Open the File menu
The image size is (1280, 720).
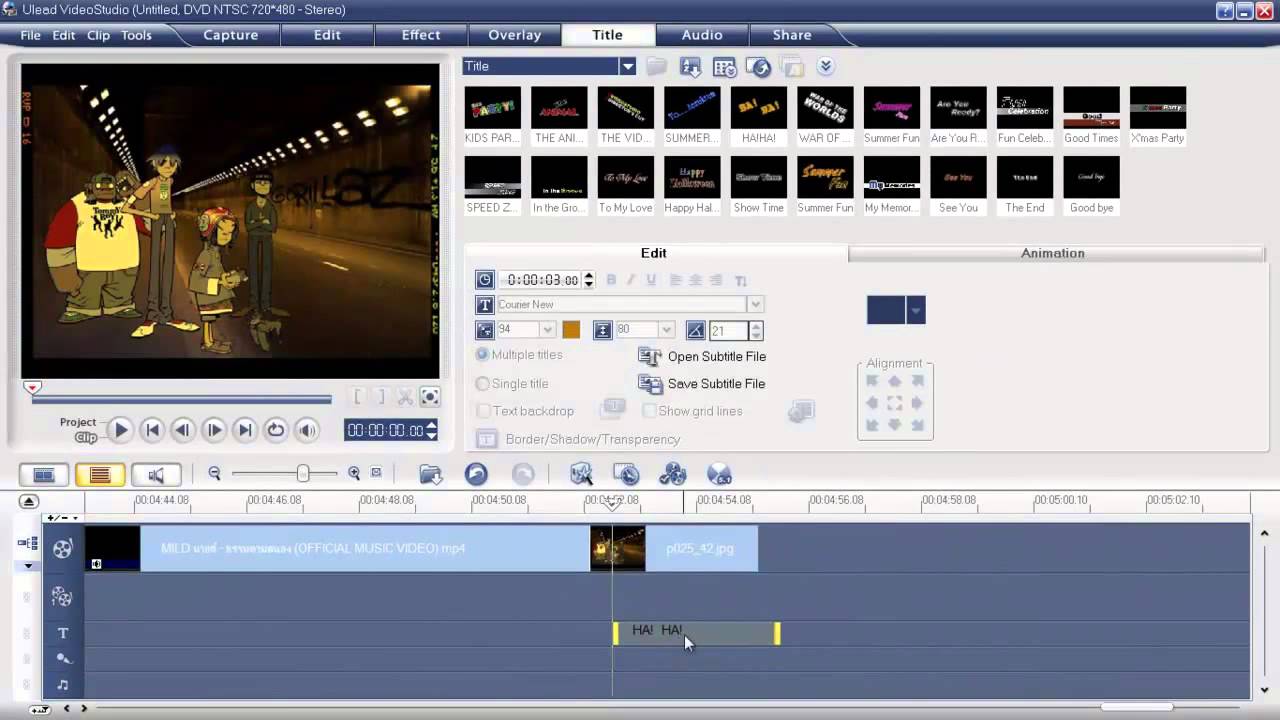31,35
